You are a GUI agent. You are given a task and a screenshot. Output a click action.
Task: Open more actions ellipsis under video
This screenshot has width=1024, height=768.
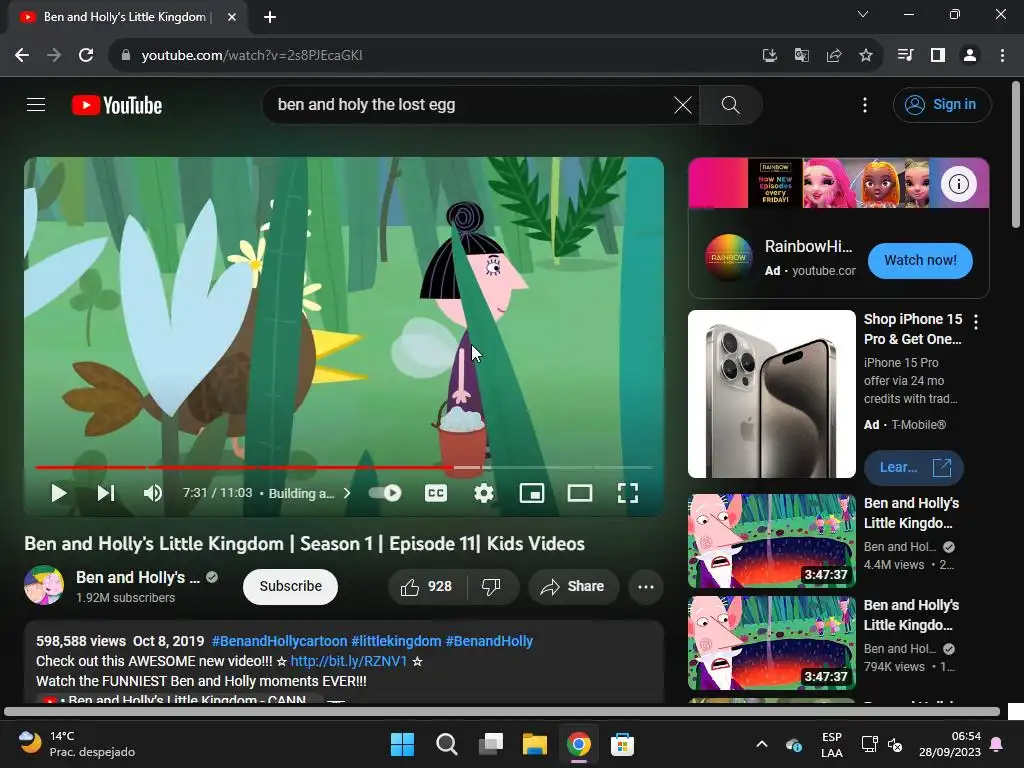pos(646,586)
